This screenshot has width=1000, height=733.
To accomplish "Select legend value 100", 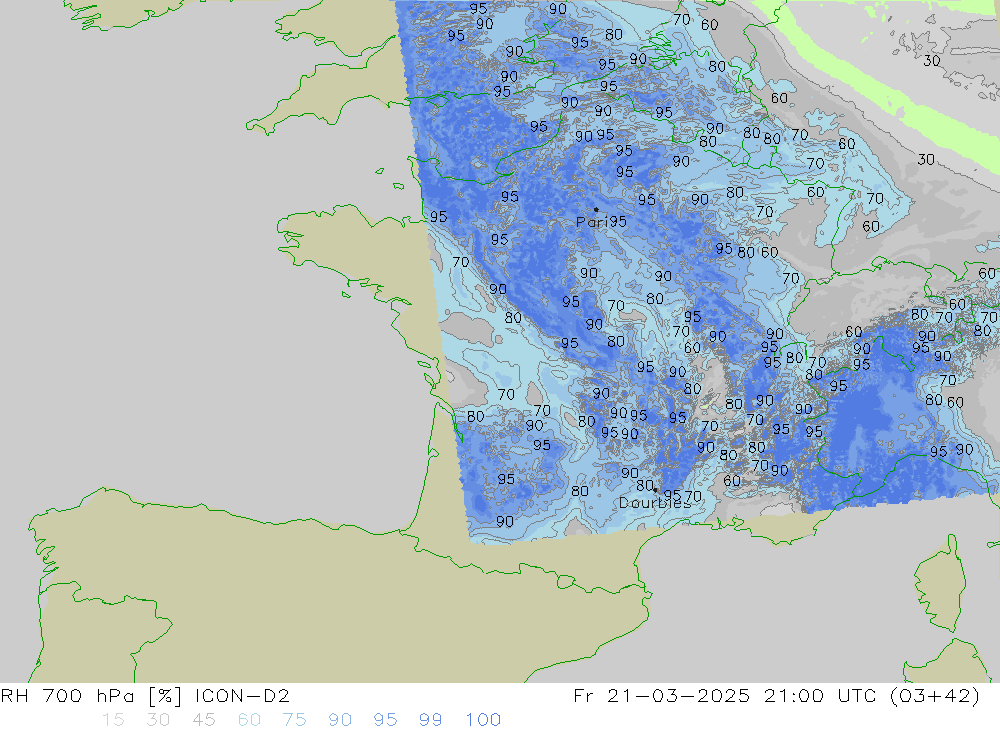I will (483, 720).
